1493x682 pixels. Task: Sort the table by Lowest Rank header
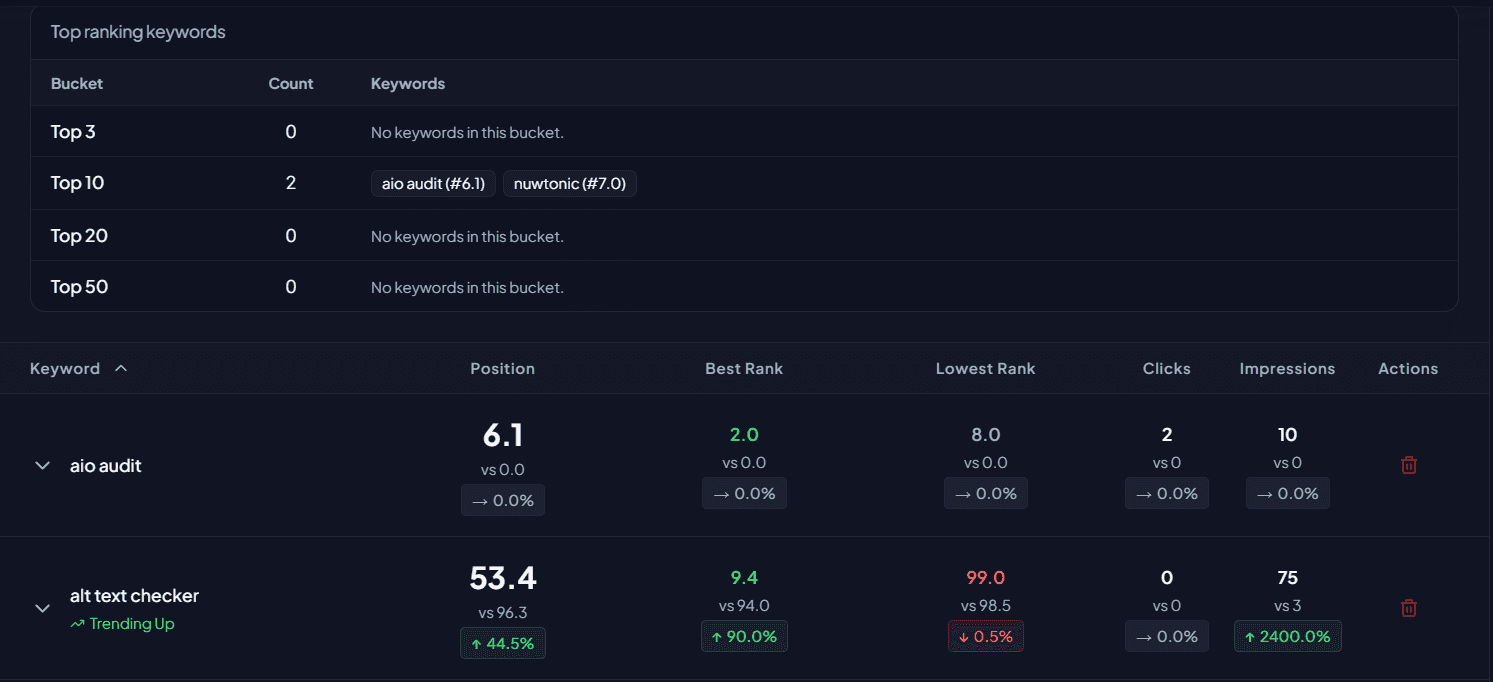coord(985,369)
